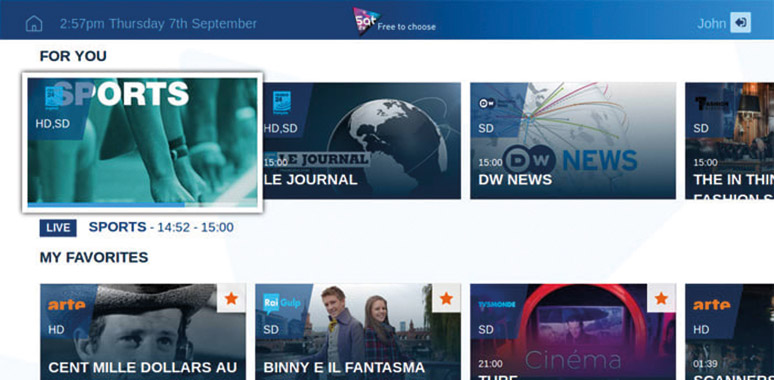Click the LIVE badge under Sports
The height and width of the screenshot is (380, 774).
coord(58,228)
